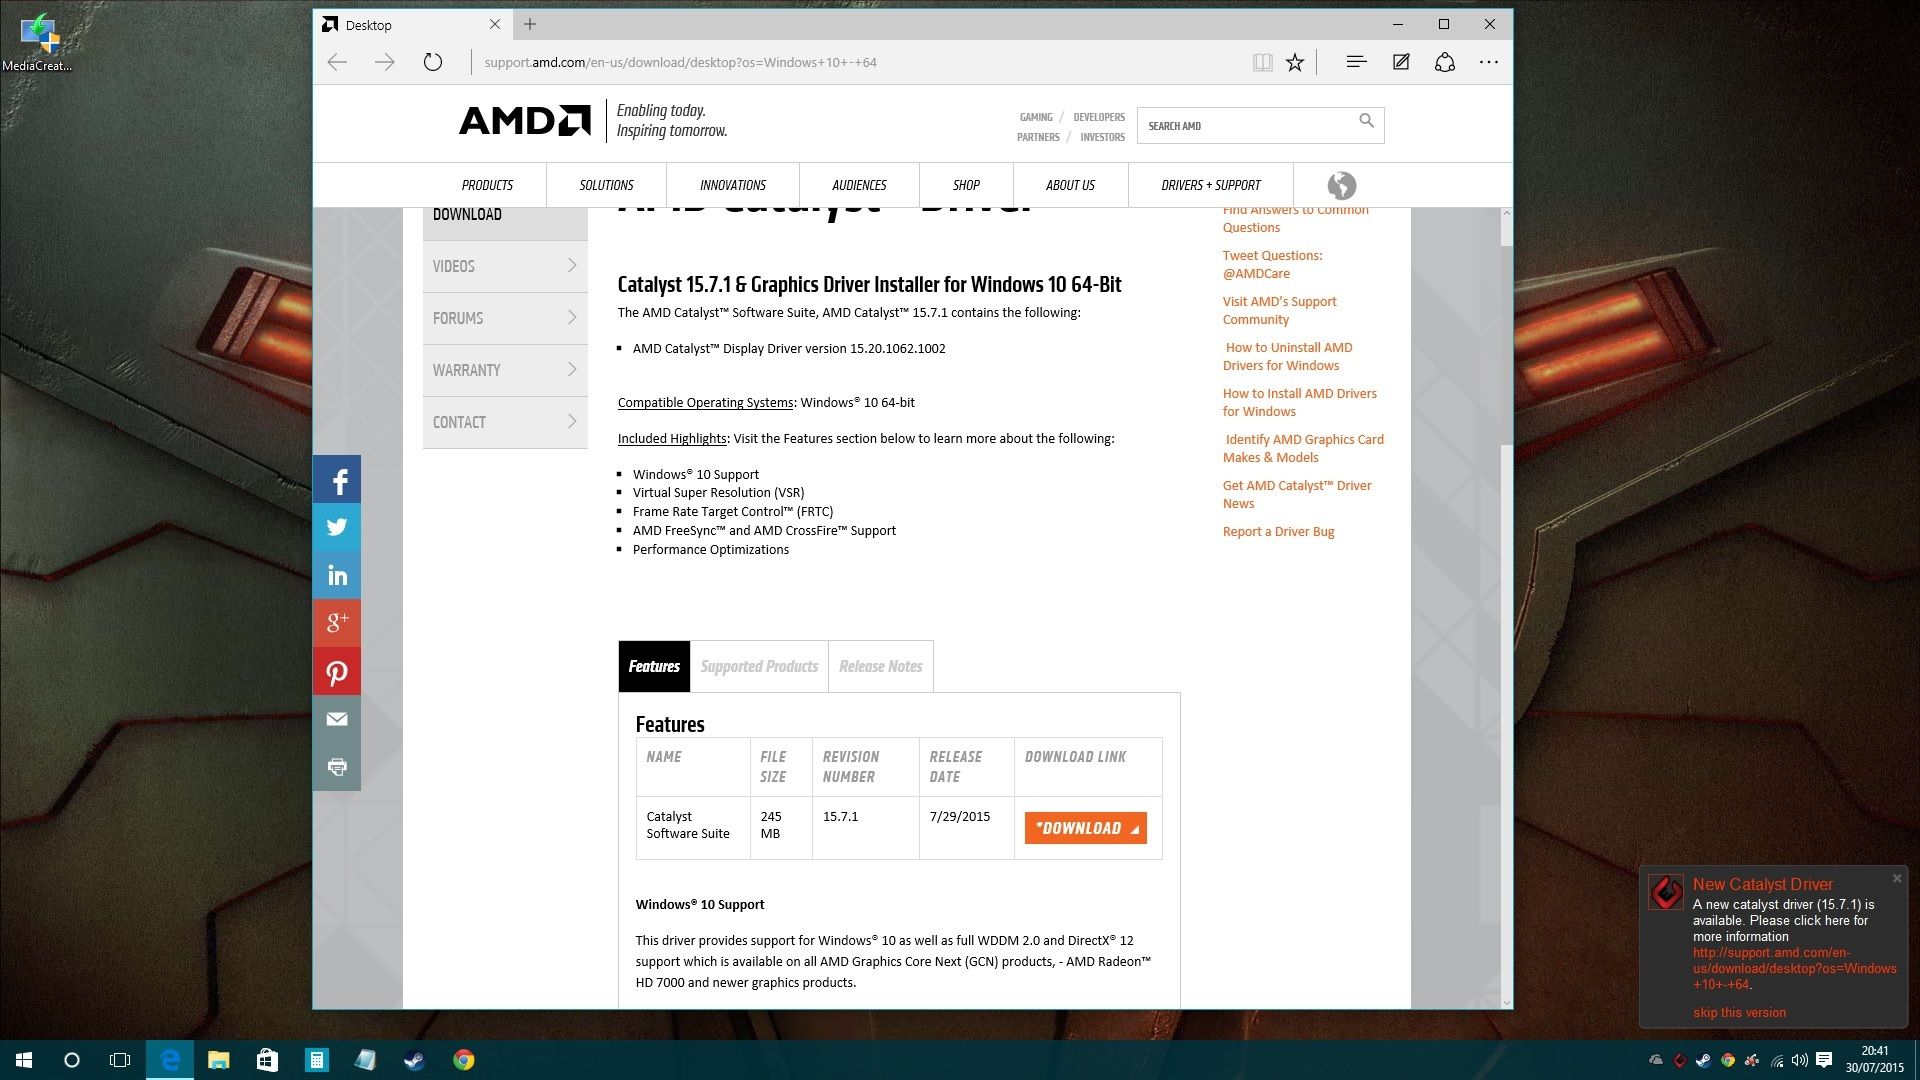This screenshot has width=1920, height=1080.
Task: Open the Windows Start menu
Action: point(24,1060)
